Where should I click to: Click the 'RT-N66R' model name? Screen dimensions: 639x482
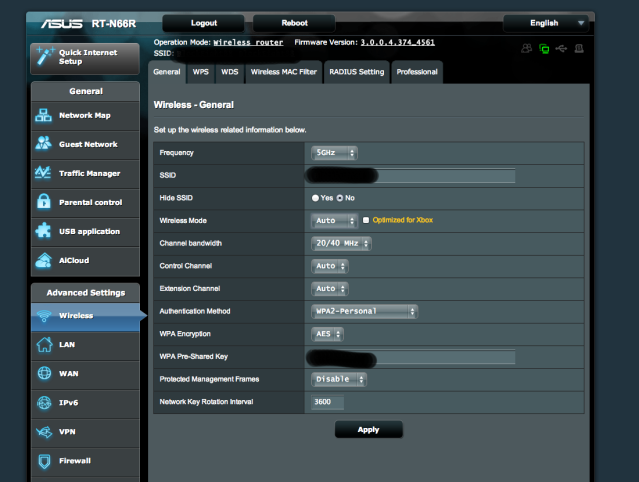114,24
